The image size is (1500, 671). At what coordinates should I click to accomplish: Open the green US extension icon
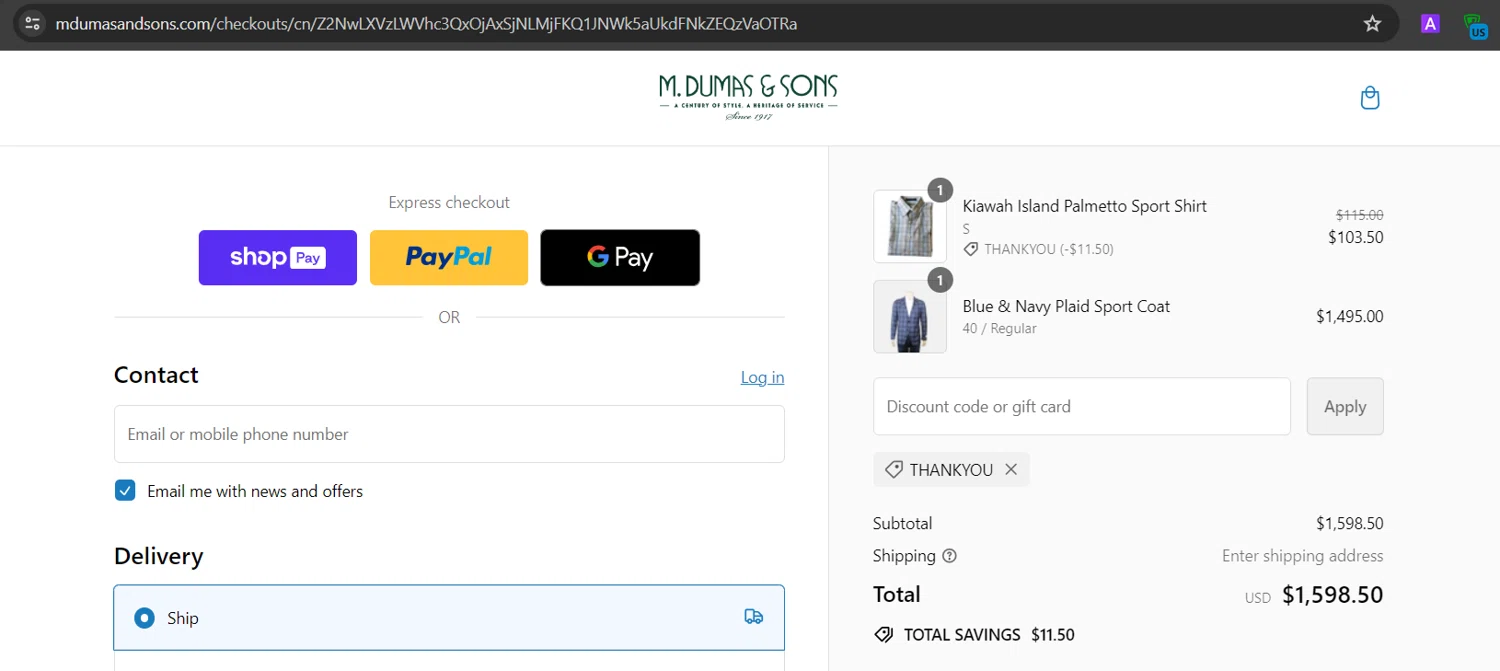click(x=1476, y=25)
